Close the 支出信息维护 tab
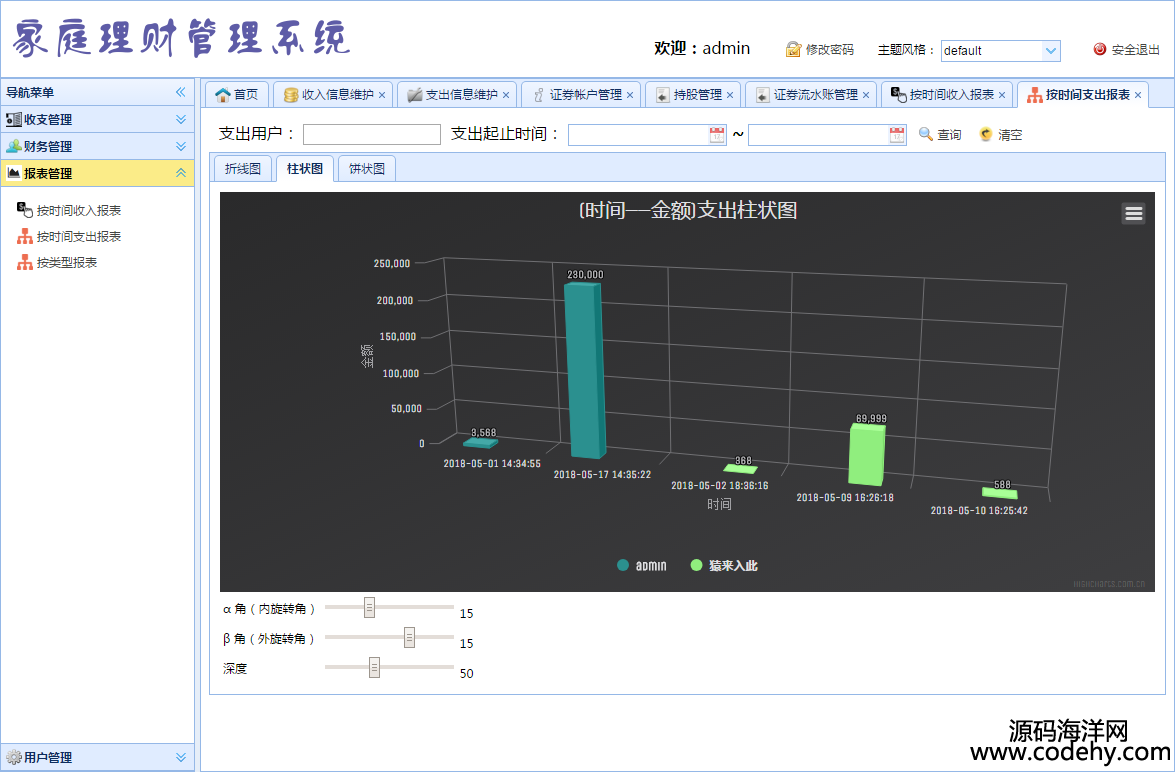The height and width of the screenshot is (772, 1175). (x=506, y=95)
